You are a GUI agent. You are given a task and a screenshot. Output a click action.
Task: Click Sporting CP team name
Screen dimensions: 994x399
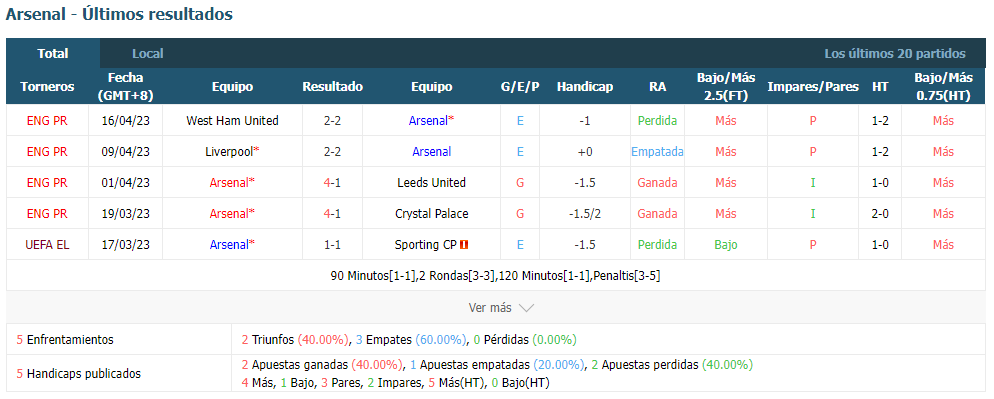[x=425, y=245]
